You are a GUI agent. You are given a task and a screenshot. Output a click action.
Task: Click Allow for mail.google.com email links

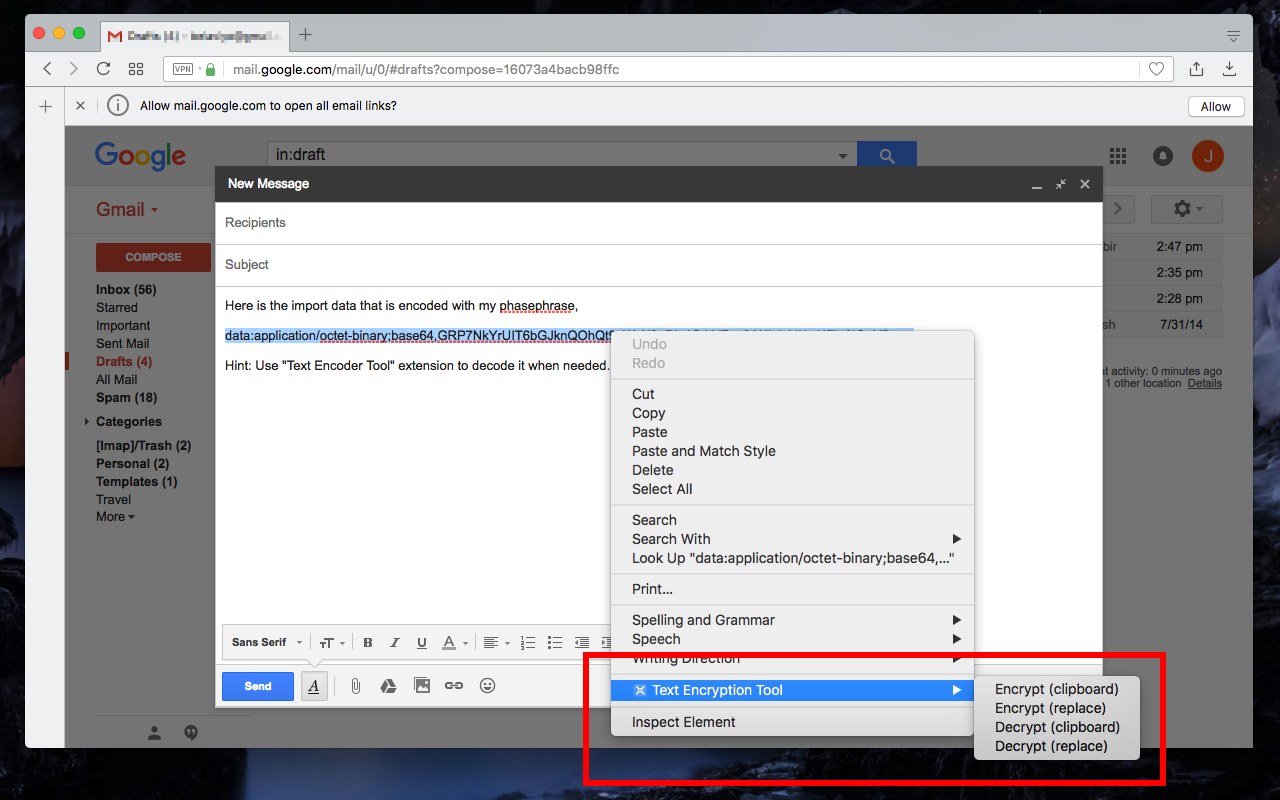(1215, 106)
